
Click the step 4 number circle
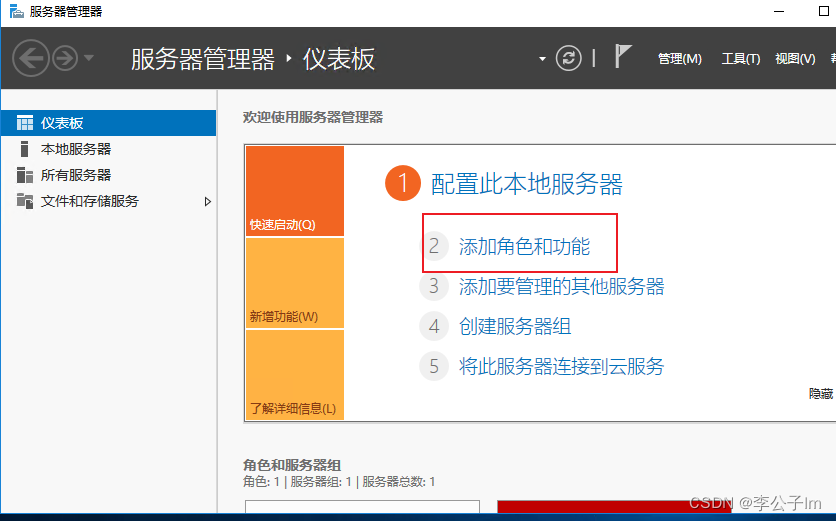[x=434, y=326]
